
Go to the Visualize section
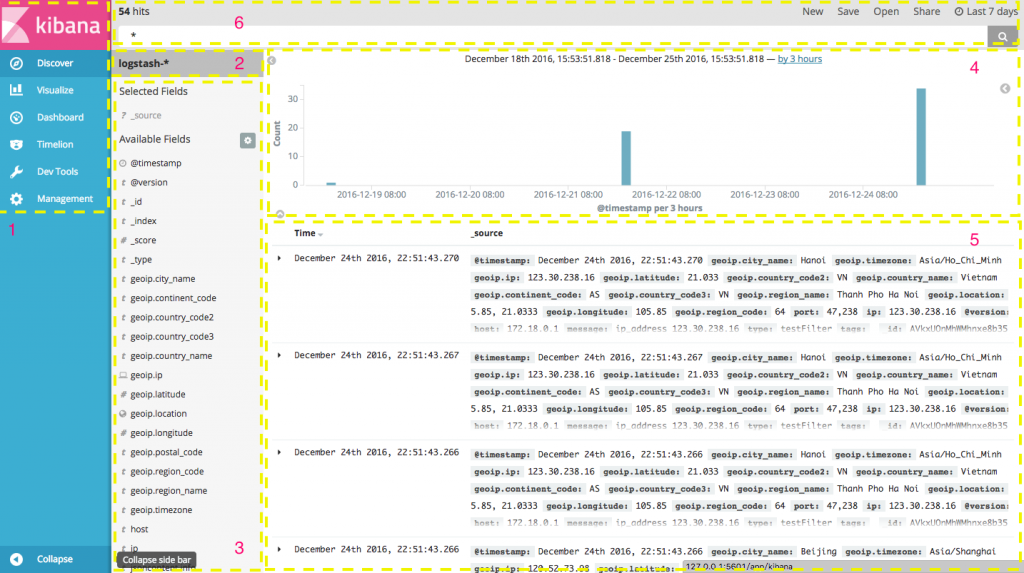(x=55, y=90)
